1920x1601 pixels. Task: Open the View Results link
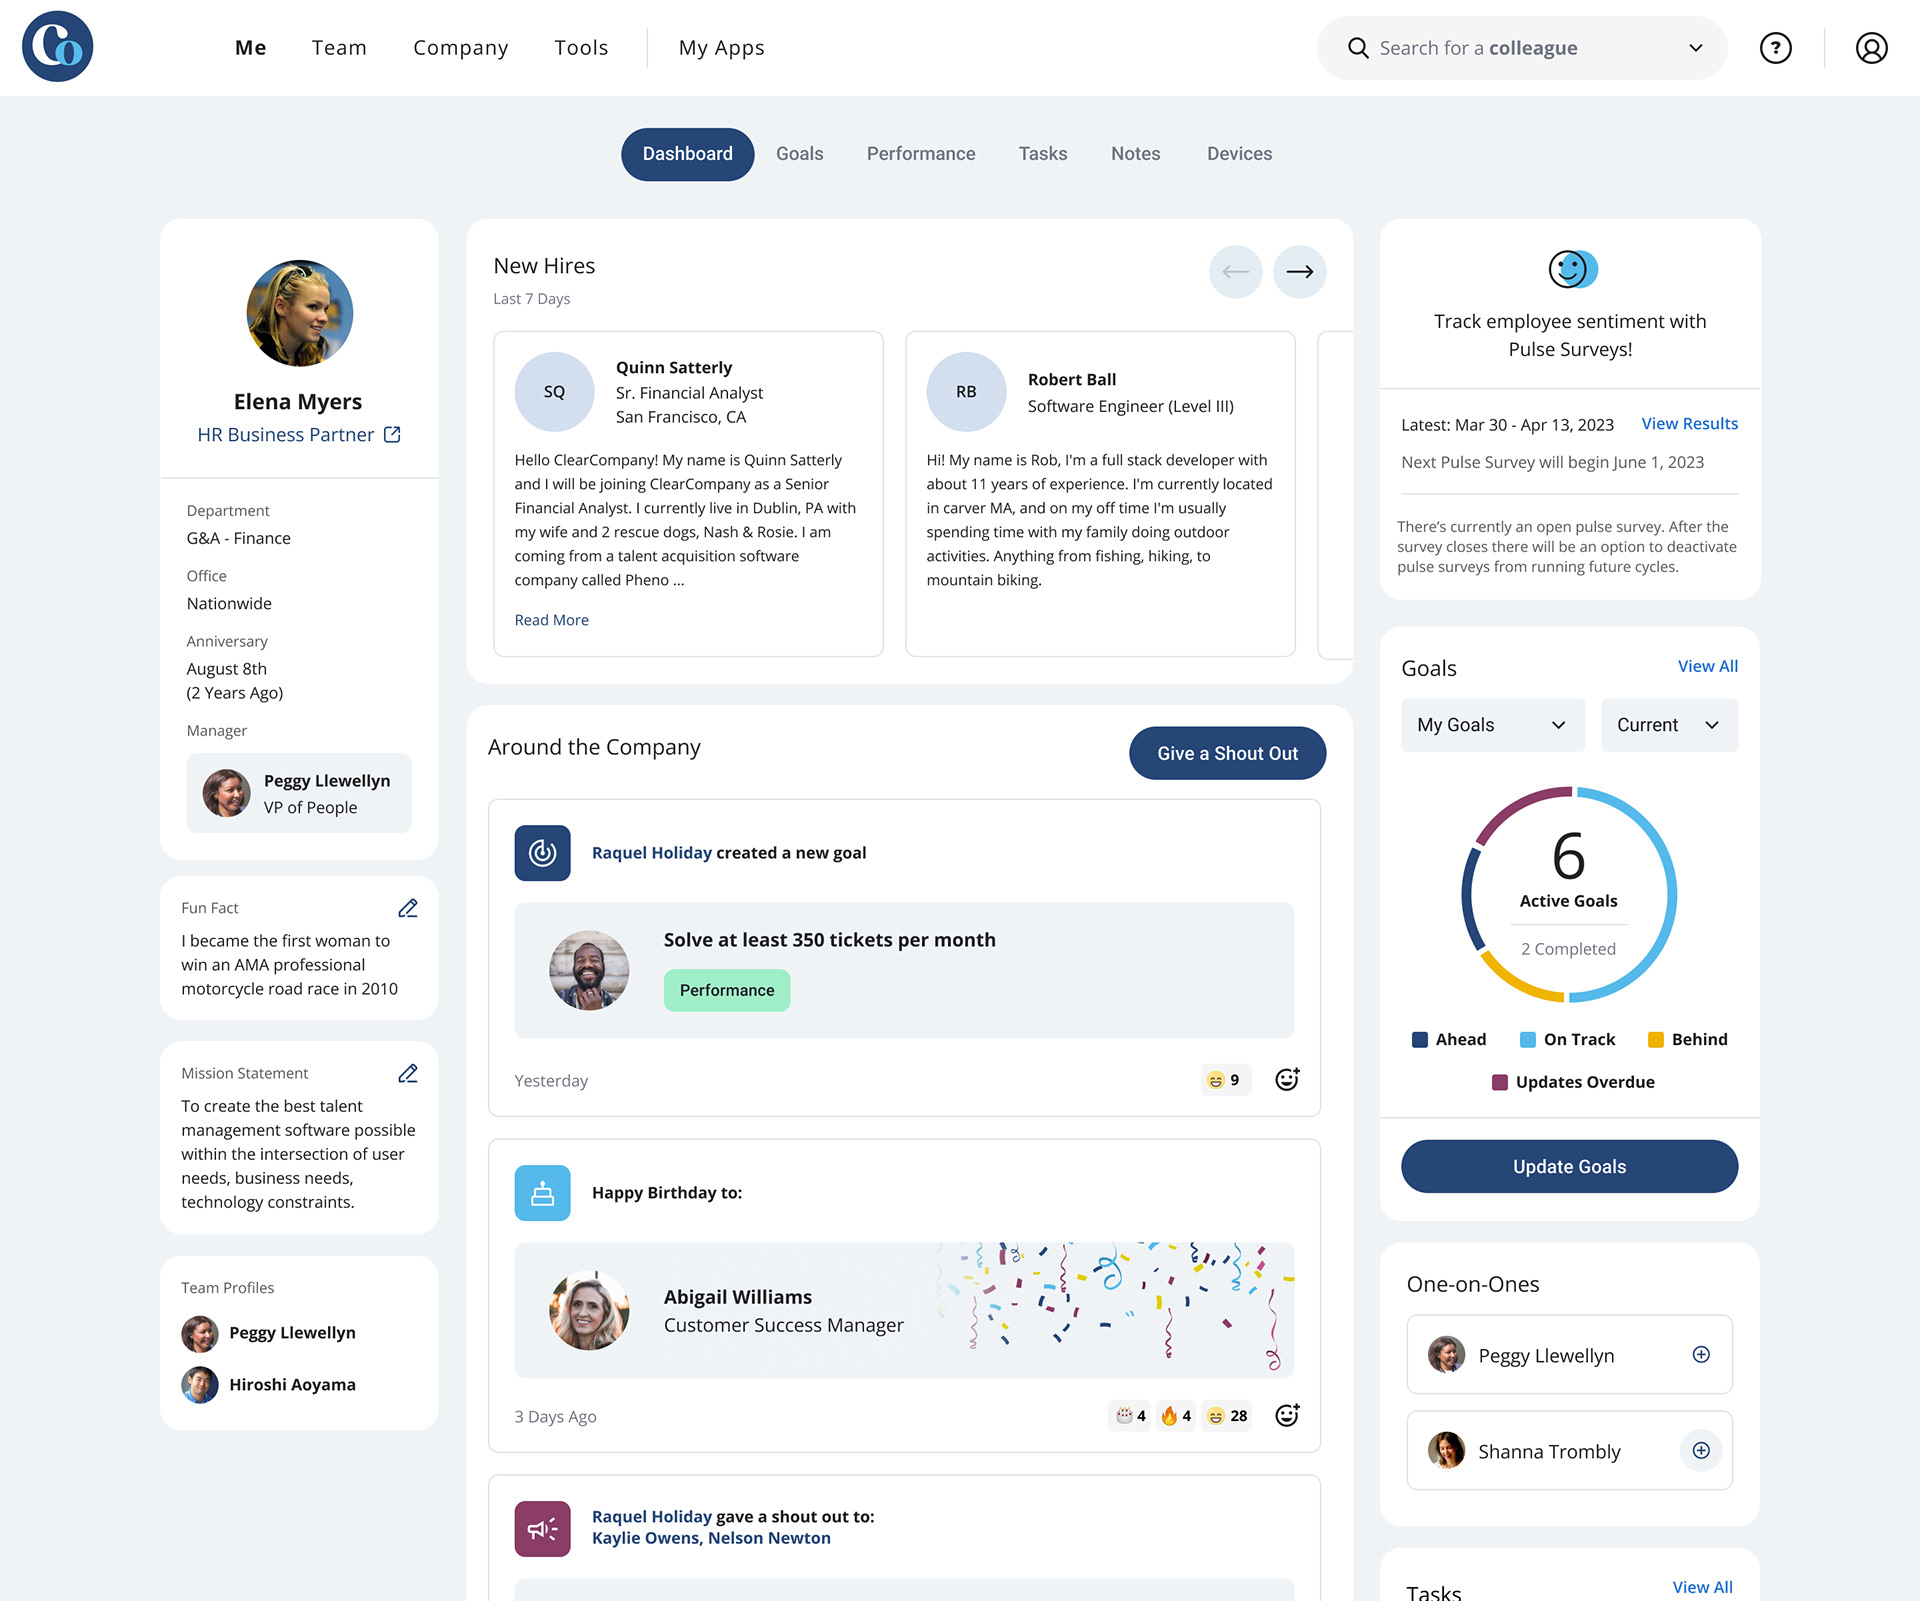pos(1689,424)
